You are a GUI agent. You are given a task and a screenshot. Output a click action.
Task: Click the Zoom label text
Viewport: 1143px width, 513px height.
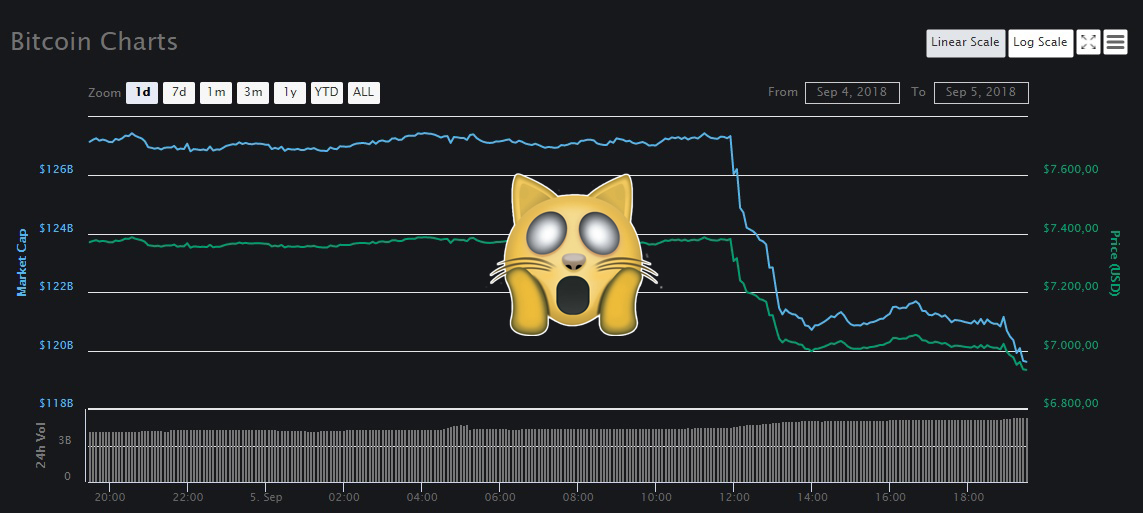point(104,93)
